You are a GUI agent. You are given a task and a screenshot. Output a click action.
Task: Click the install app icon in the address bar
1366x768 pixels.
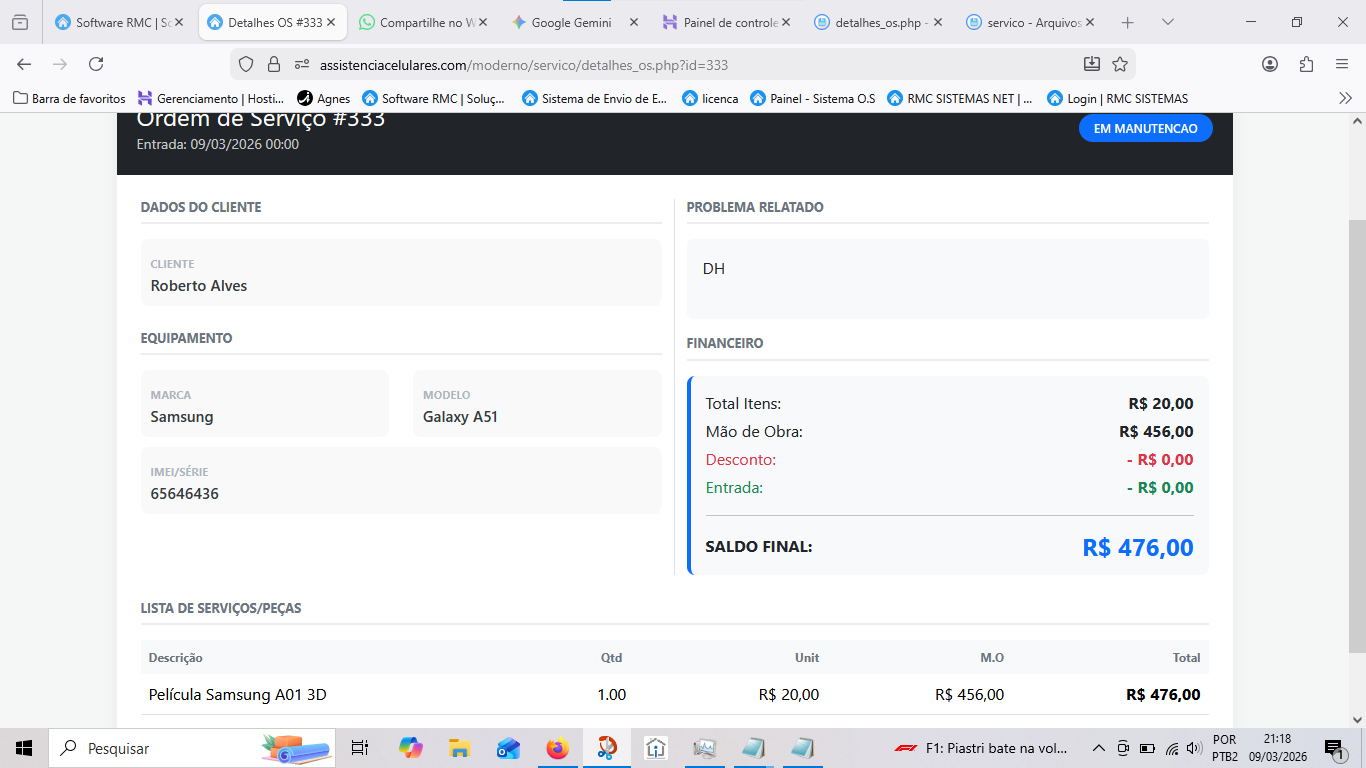tap(1092, 64)
